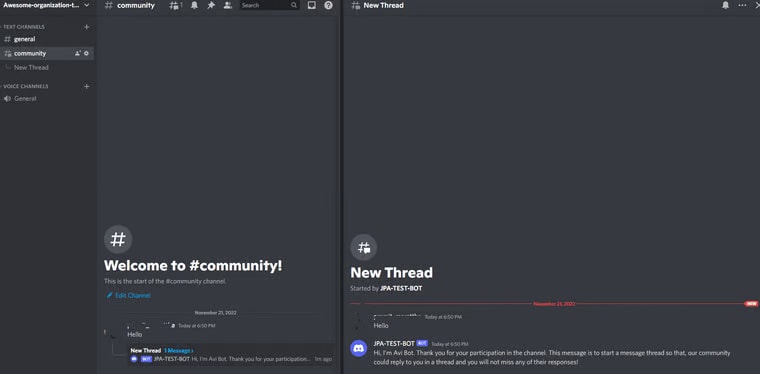Click the red NEW badge in thread

pos(751,304)
